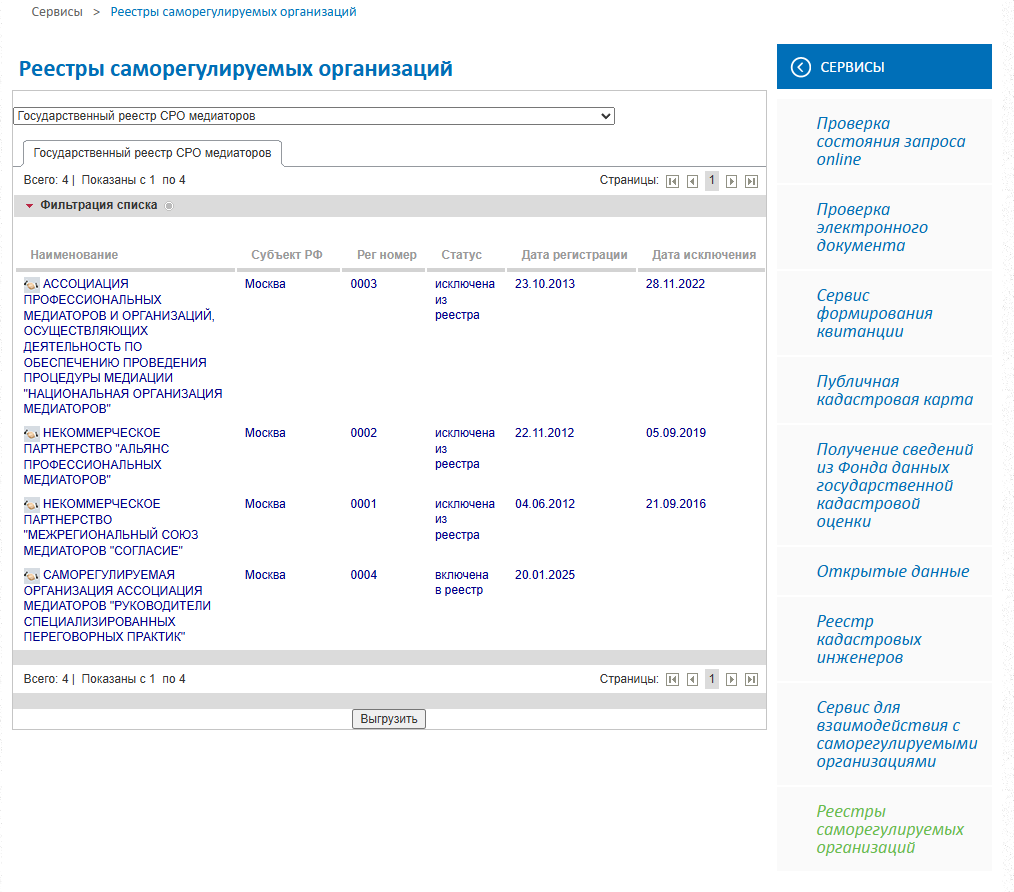Go to first page in bottom pagination
Image resolution: width=1014 pixels, height=892 pixels.
(x=673, y=679)
